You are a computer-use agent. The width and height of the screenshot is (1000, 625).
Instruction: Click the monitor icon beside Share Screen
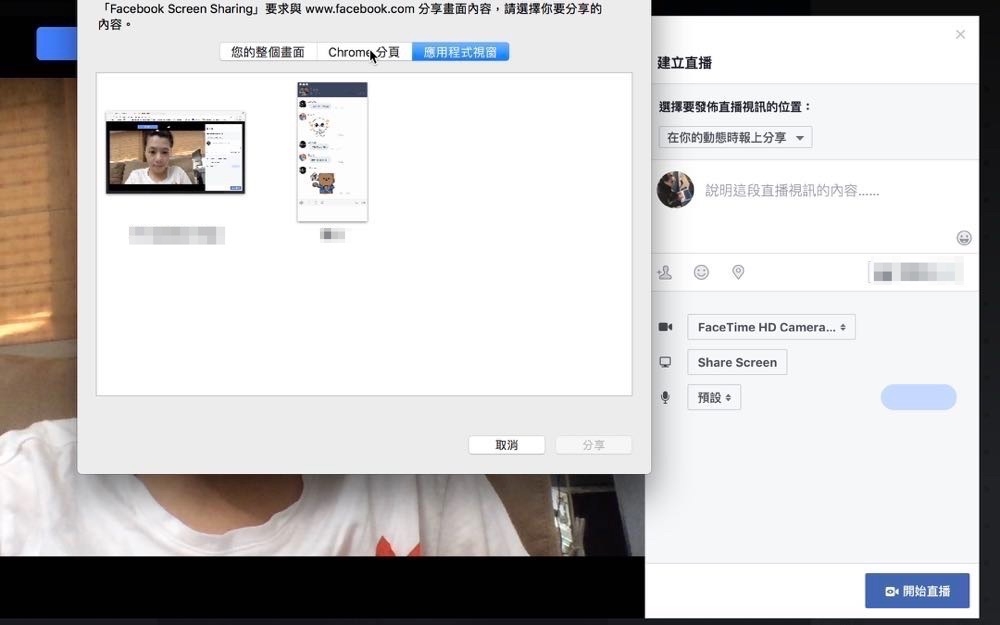(665, 363)
